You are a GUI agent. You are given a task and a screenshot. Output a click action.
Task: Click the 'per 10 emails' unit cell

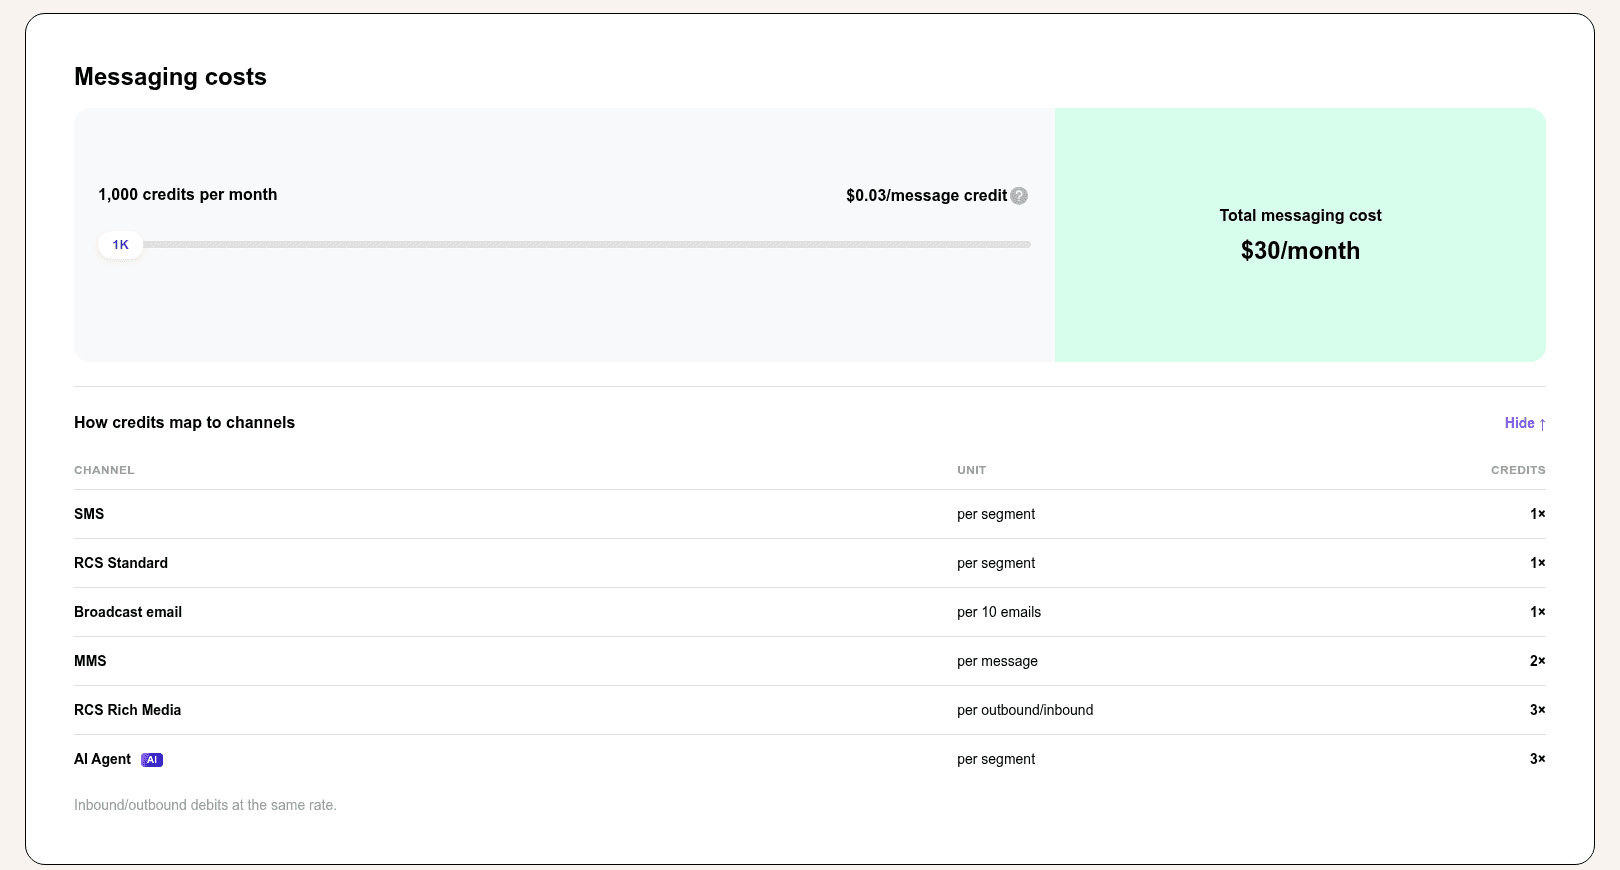pyautogui.click(x=999, y=612)
